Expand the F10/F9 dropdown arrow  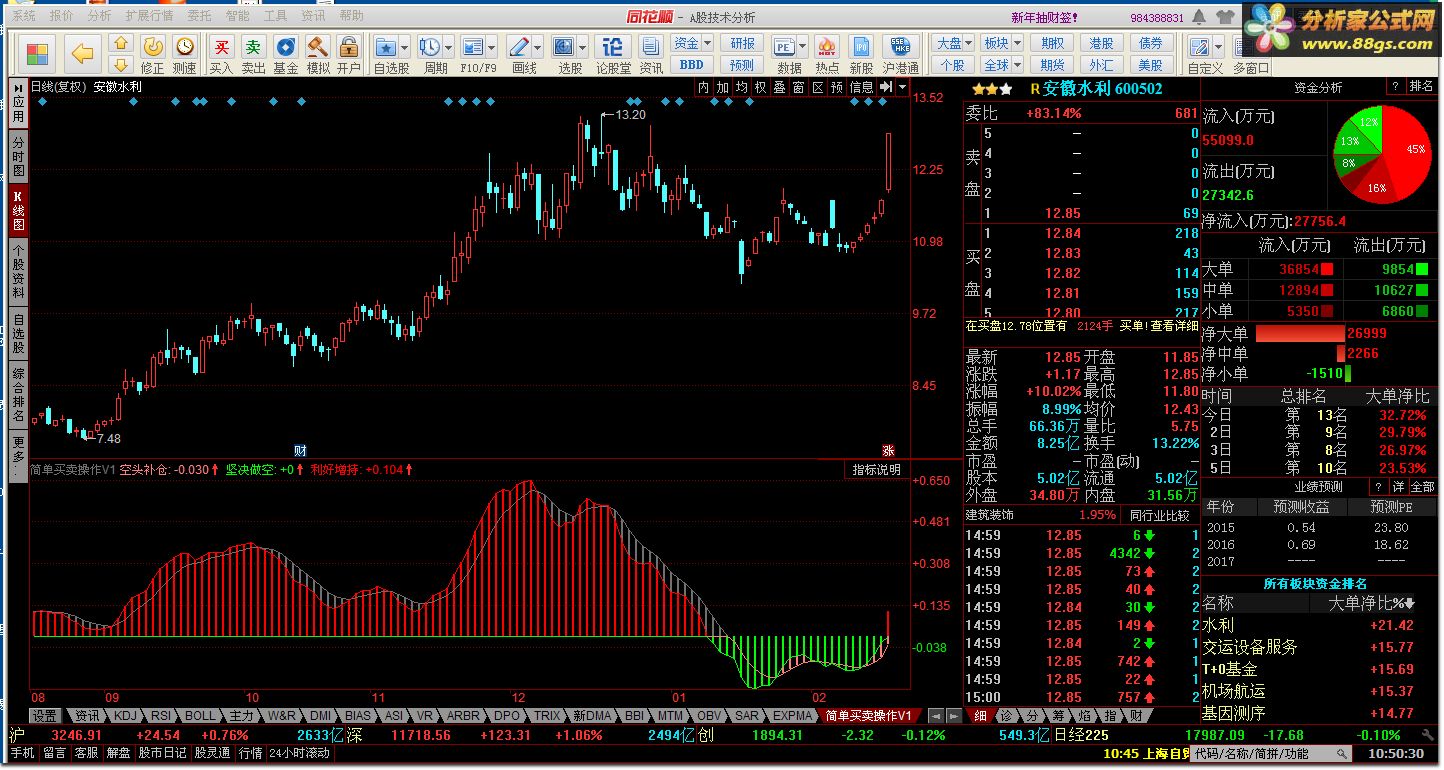point(492,47)
